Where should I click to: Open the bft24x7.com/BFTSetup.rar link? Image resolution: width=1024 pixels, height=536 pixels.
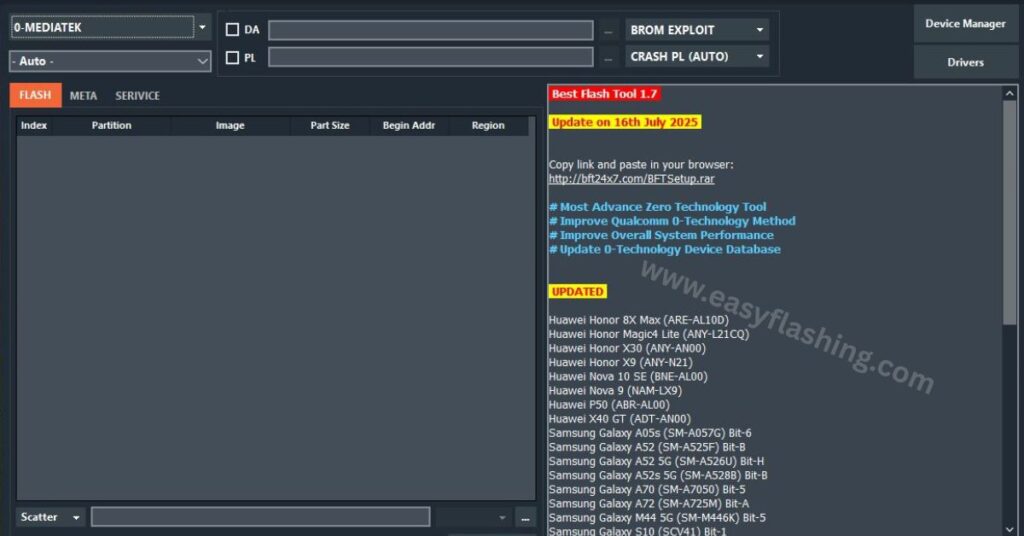(632, 179)
